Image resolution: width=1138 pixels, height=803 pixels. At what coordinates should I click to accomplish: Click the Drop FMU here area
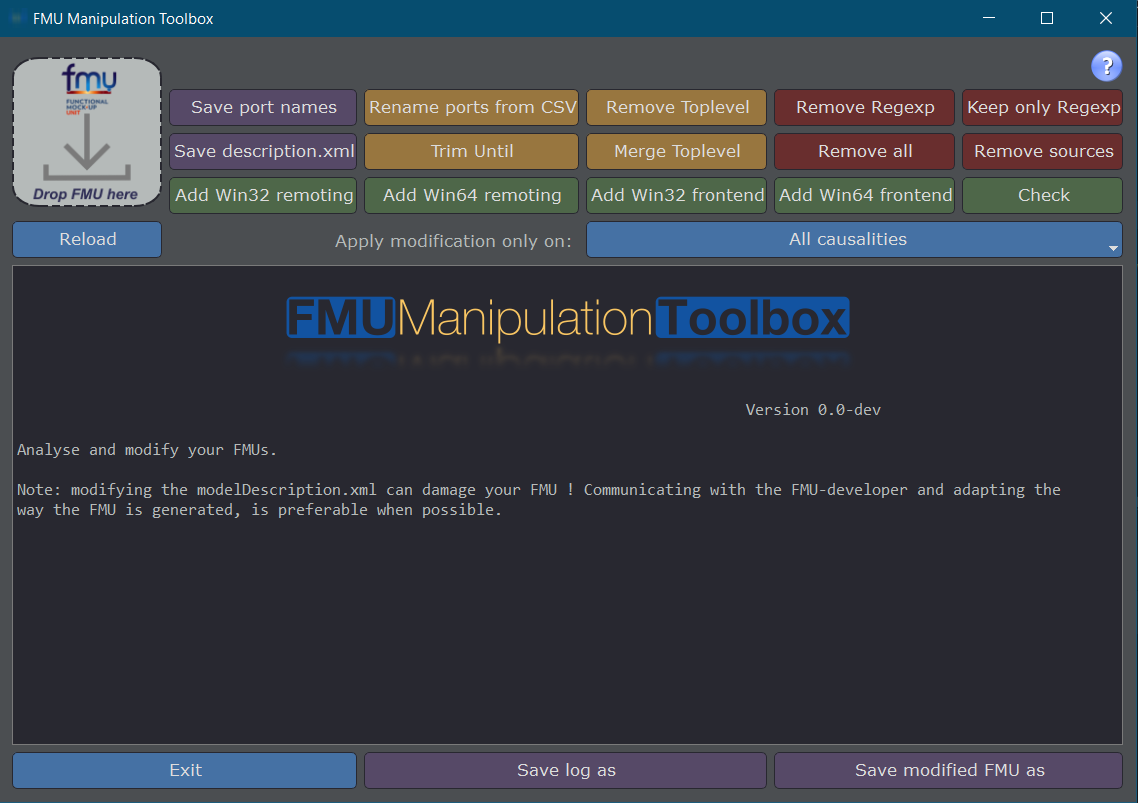click(x=87, y=132)
